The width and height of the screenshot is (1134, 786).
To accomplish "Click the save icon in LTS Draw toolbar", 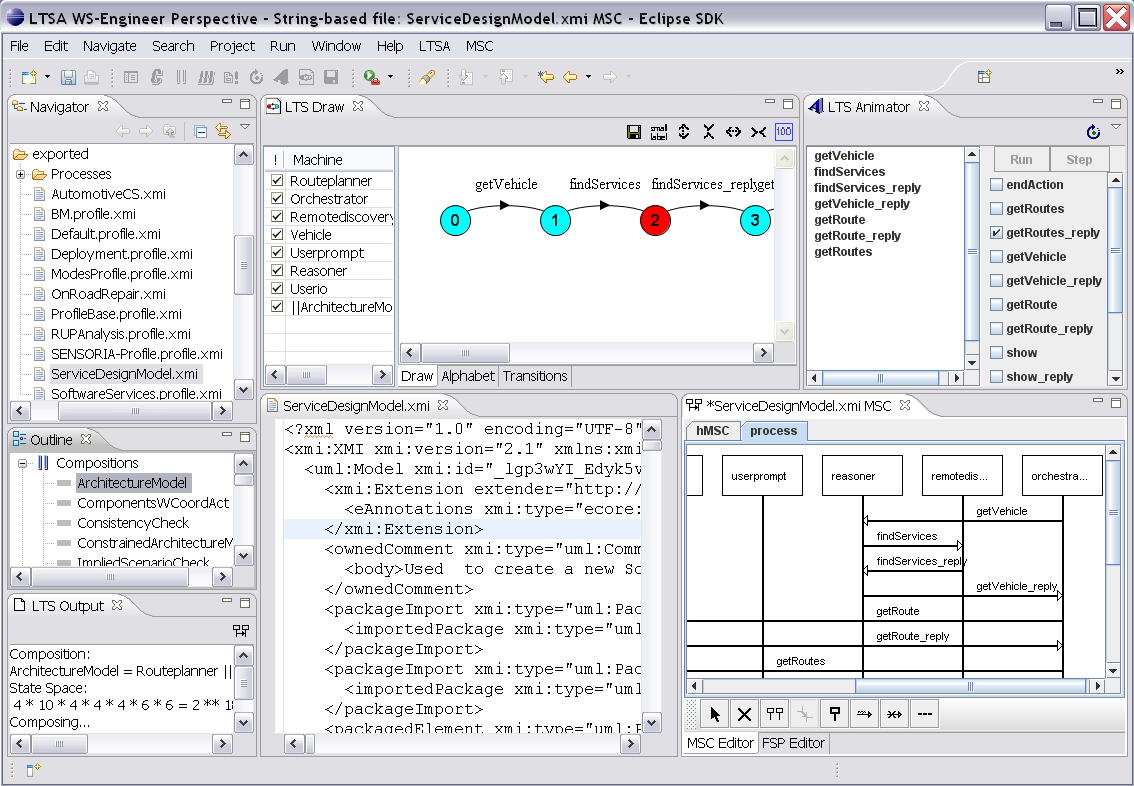I will pyautogui.click(x=633, y=132).
